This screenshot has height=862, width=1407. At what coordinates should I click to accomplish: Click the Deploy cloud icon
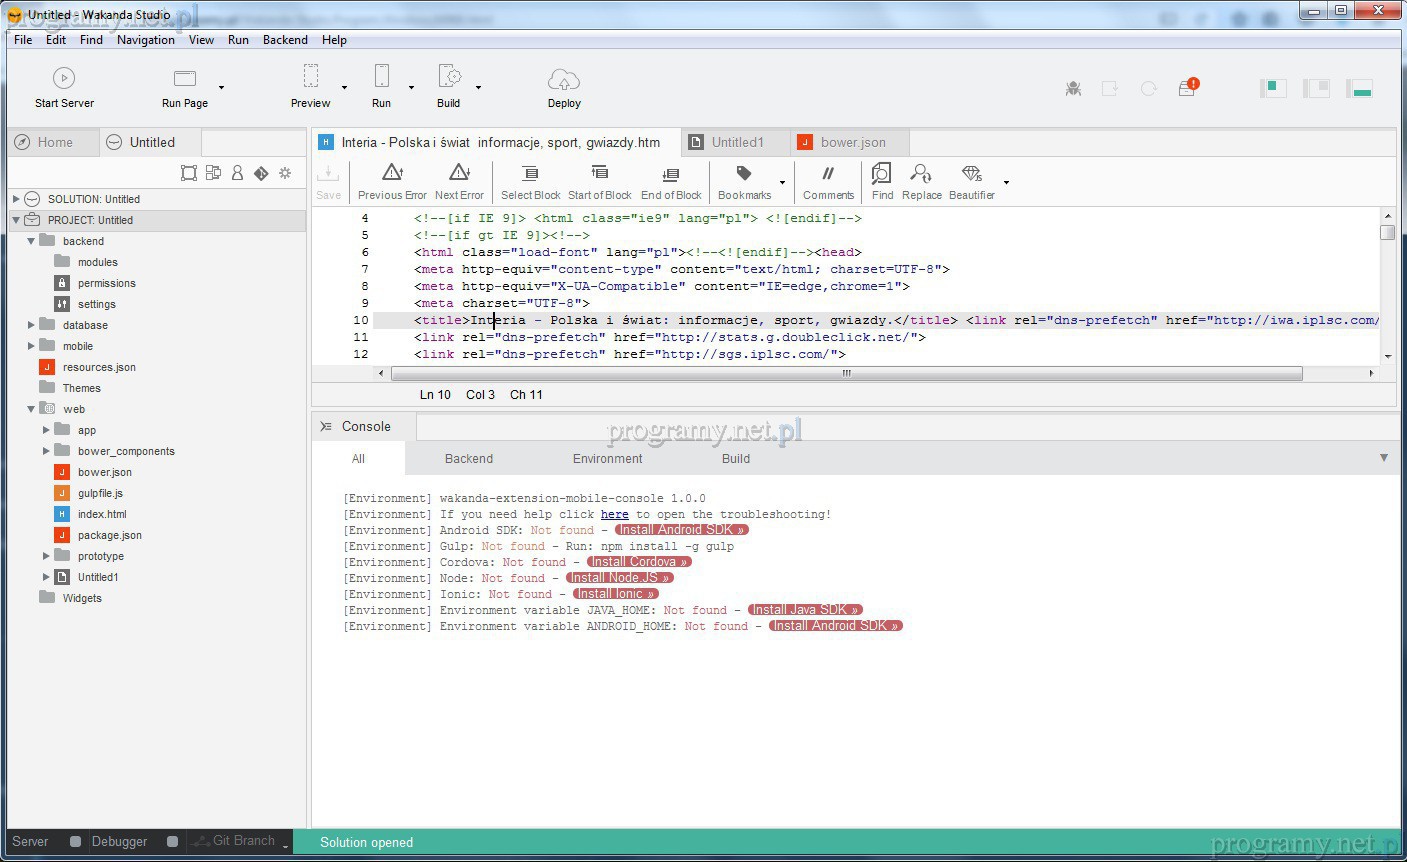564,80
